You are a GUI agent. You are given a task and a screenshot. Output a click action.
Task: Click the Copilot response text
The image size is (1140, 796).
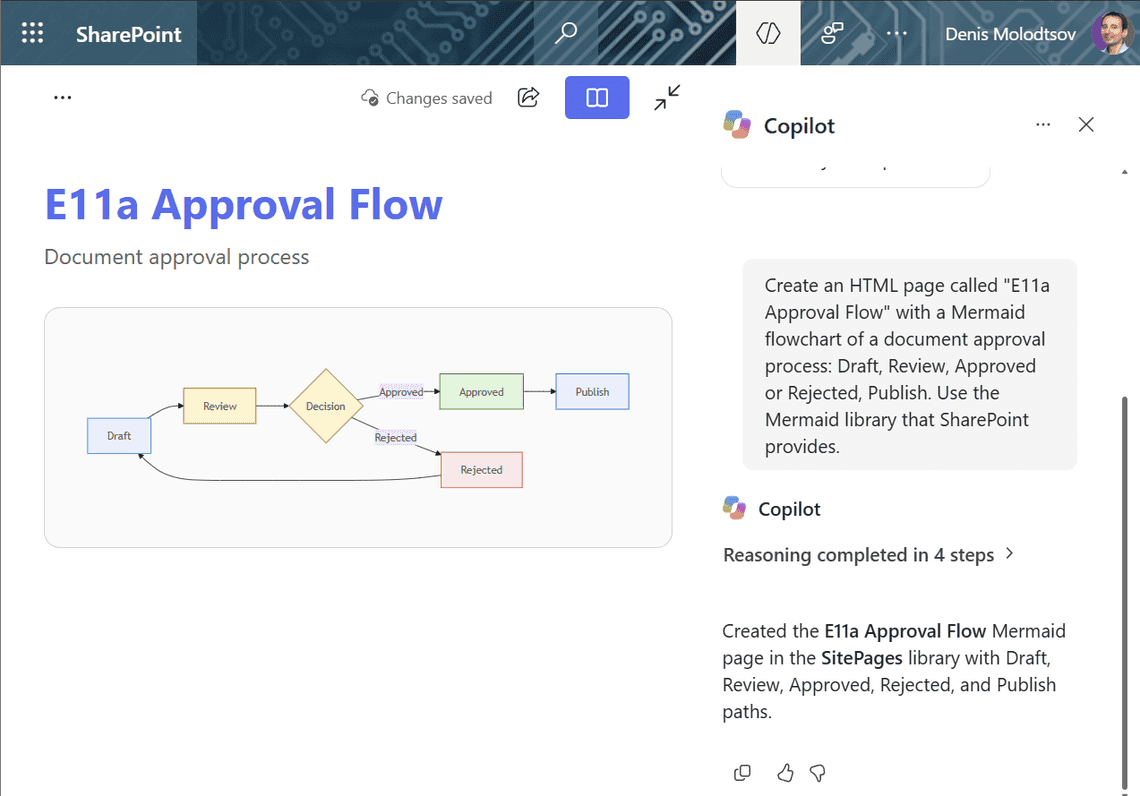click(x=894, y=672)
